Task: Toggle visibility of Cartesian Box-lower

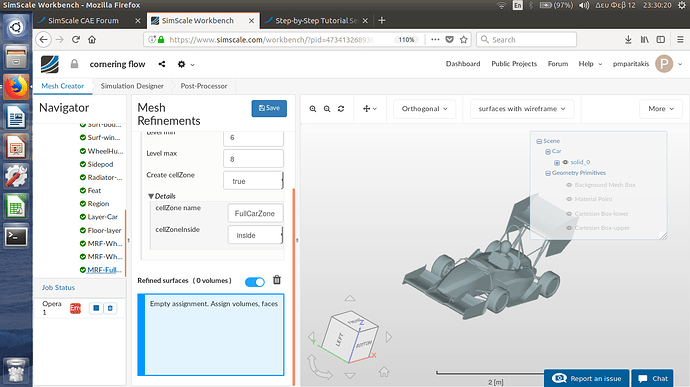Action: tap(569, 214)
